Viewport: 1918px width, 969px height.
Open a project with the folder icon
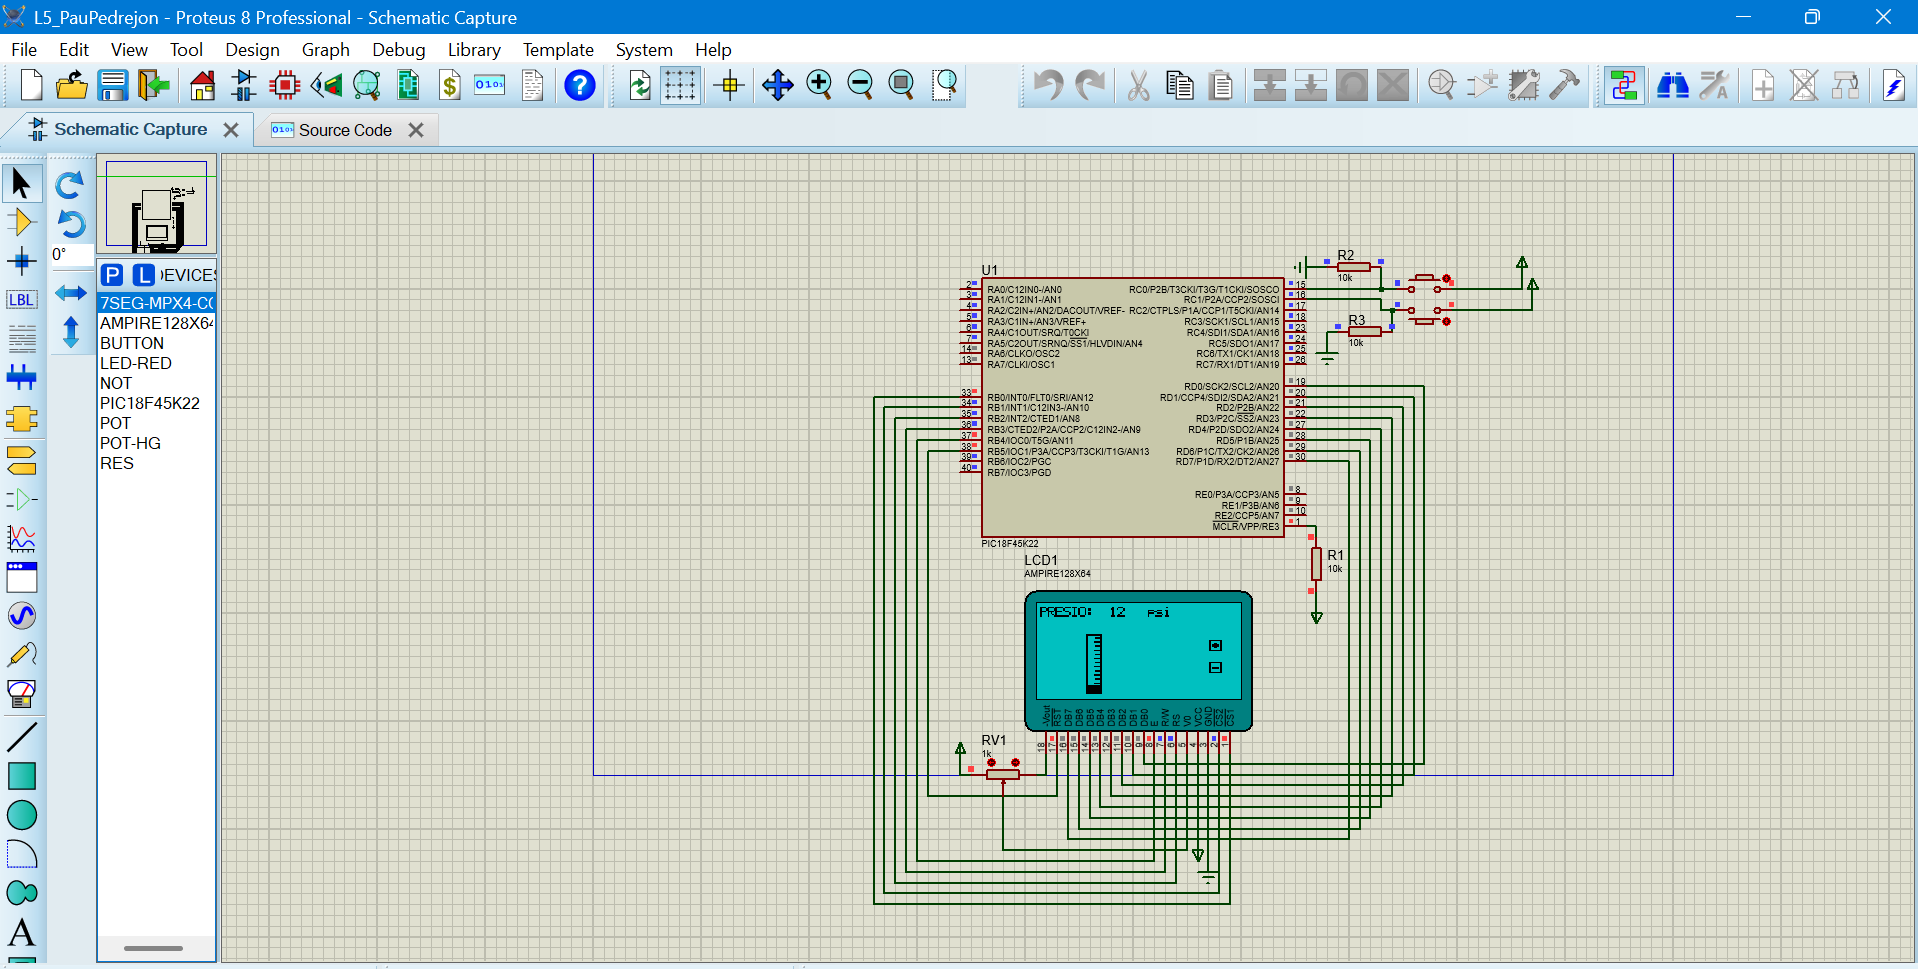point(71,86)
